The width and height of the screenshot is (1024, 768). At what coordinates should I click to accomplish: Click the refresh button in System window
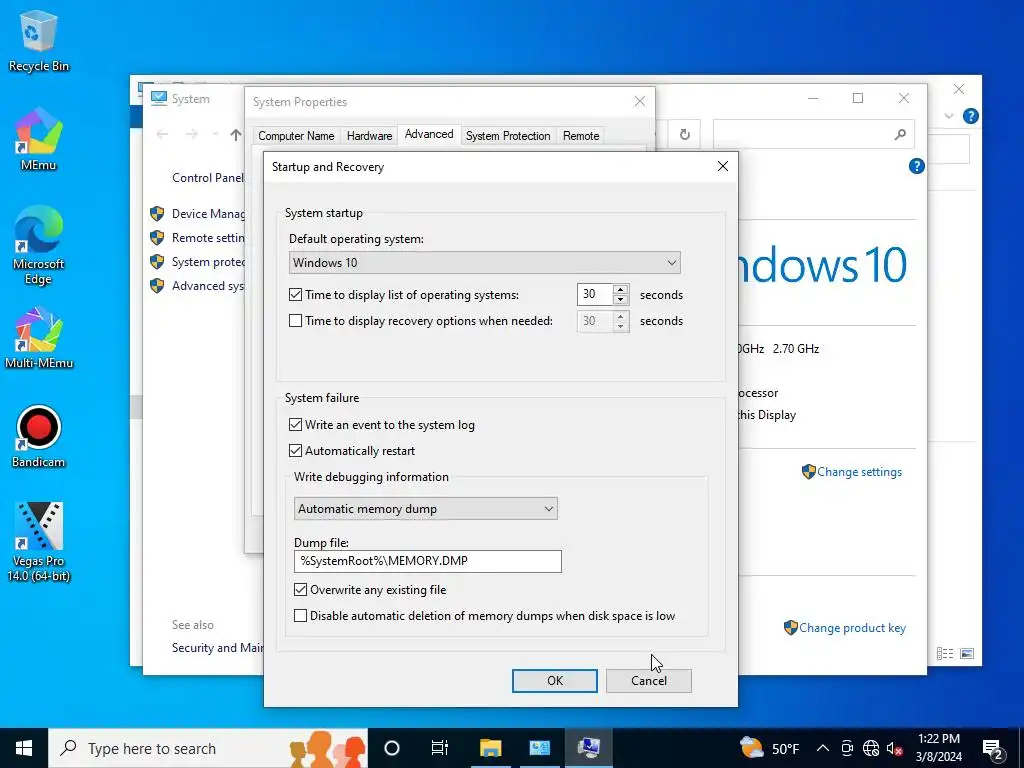coord(684,135)
